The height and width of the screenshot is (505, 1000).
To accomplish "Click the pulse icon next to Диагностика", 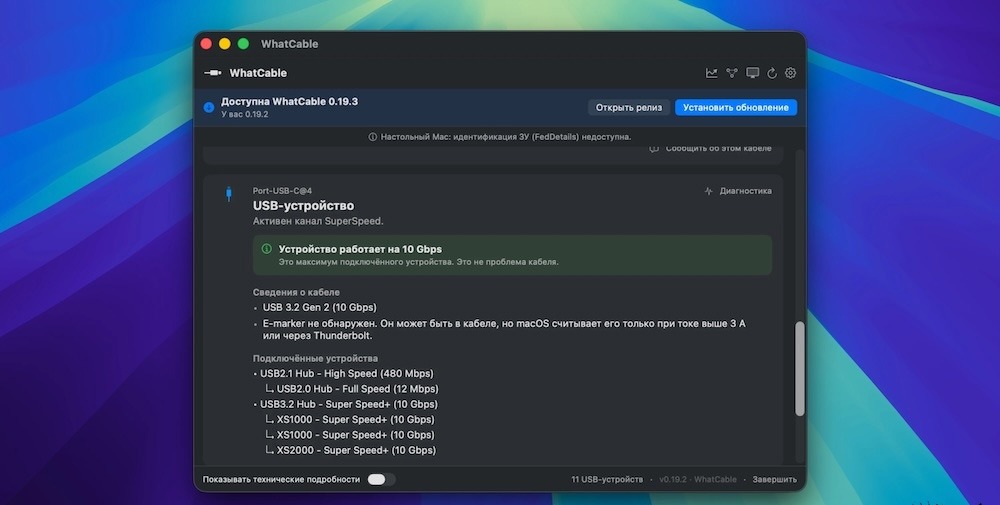I will tap(709, 191).
